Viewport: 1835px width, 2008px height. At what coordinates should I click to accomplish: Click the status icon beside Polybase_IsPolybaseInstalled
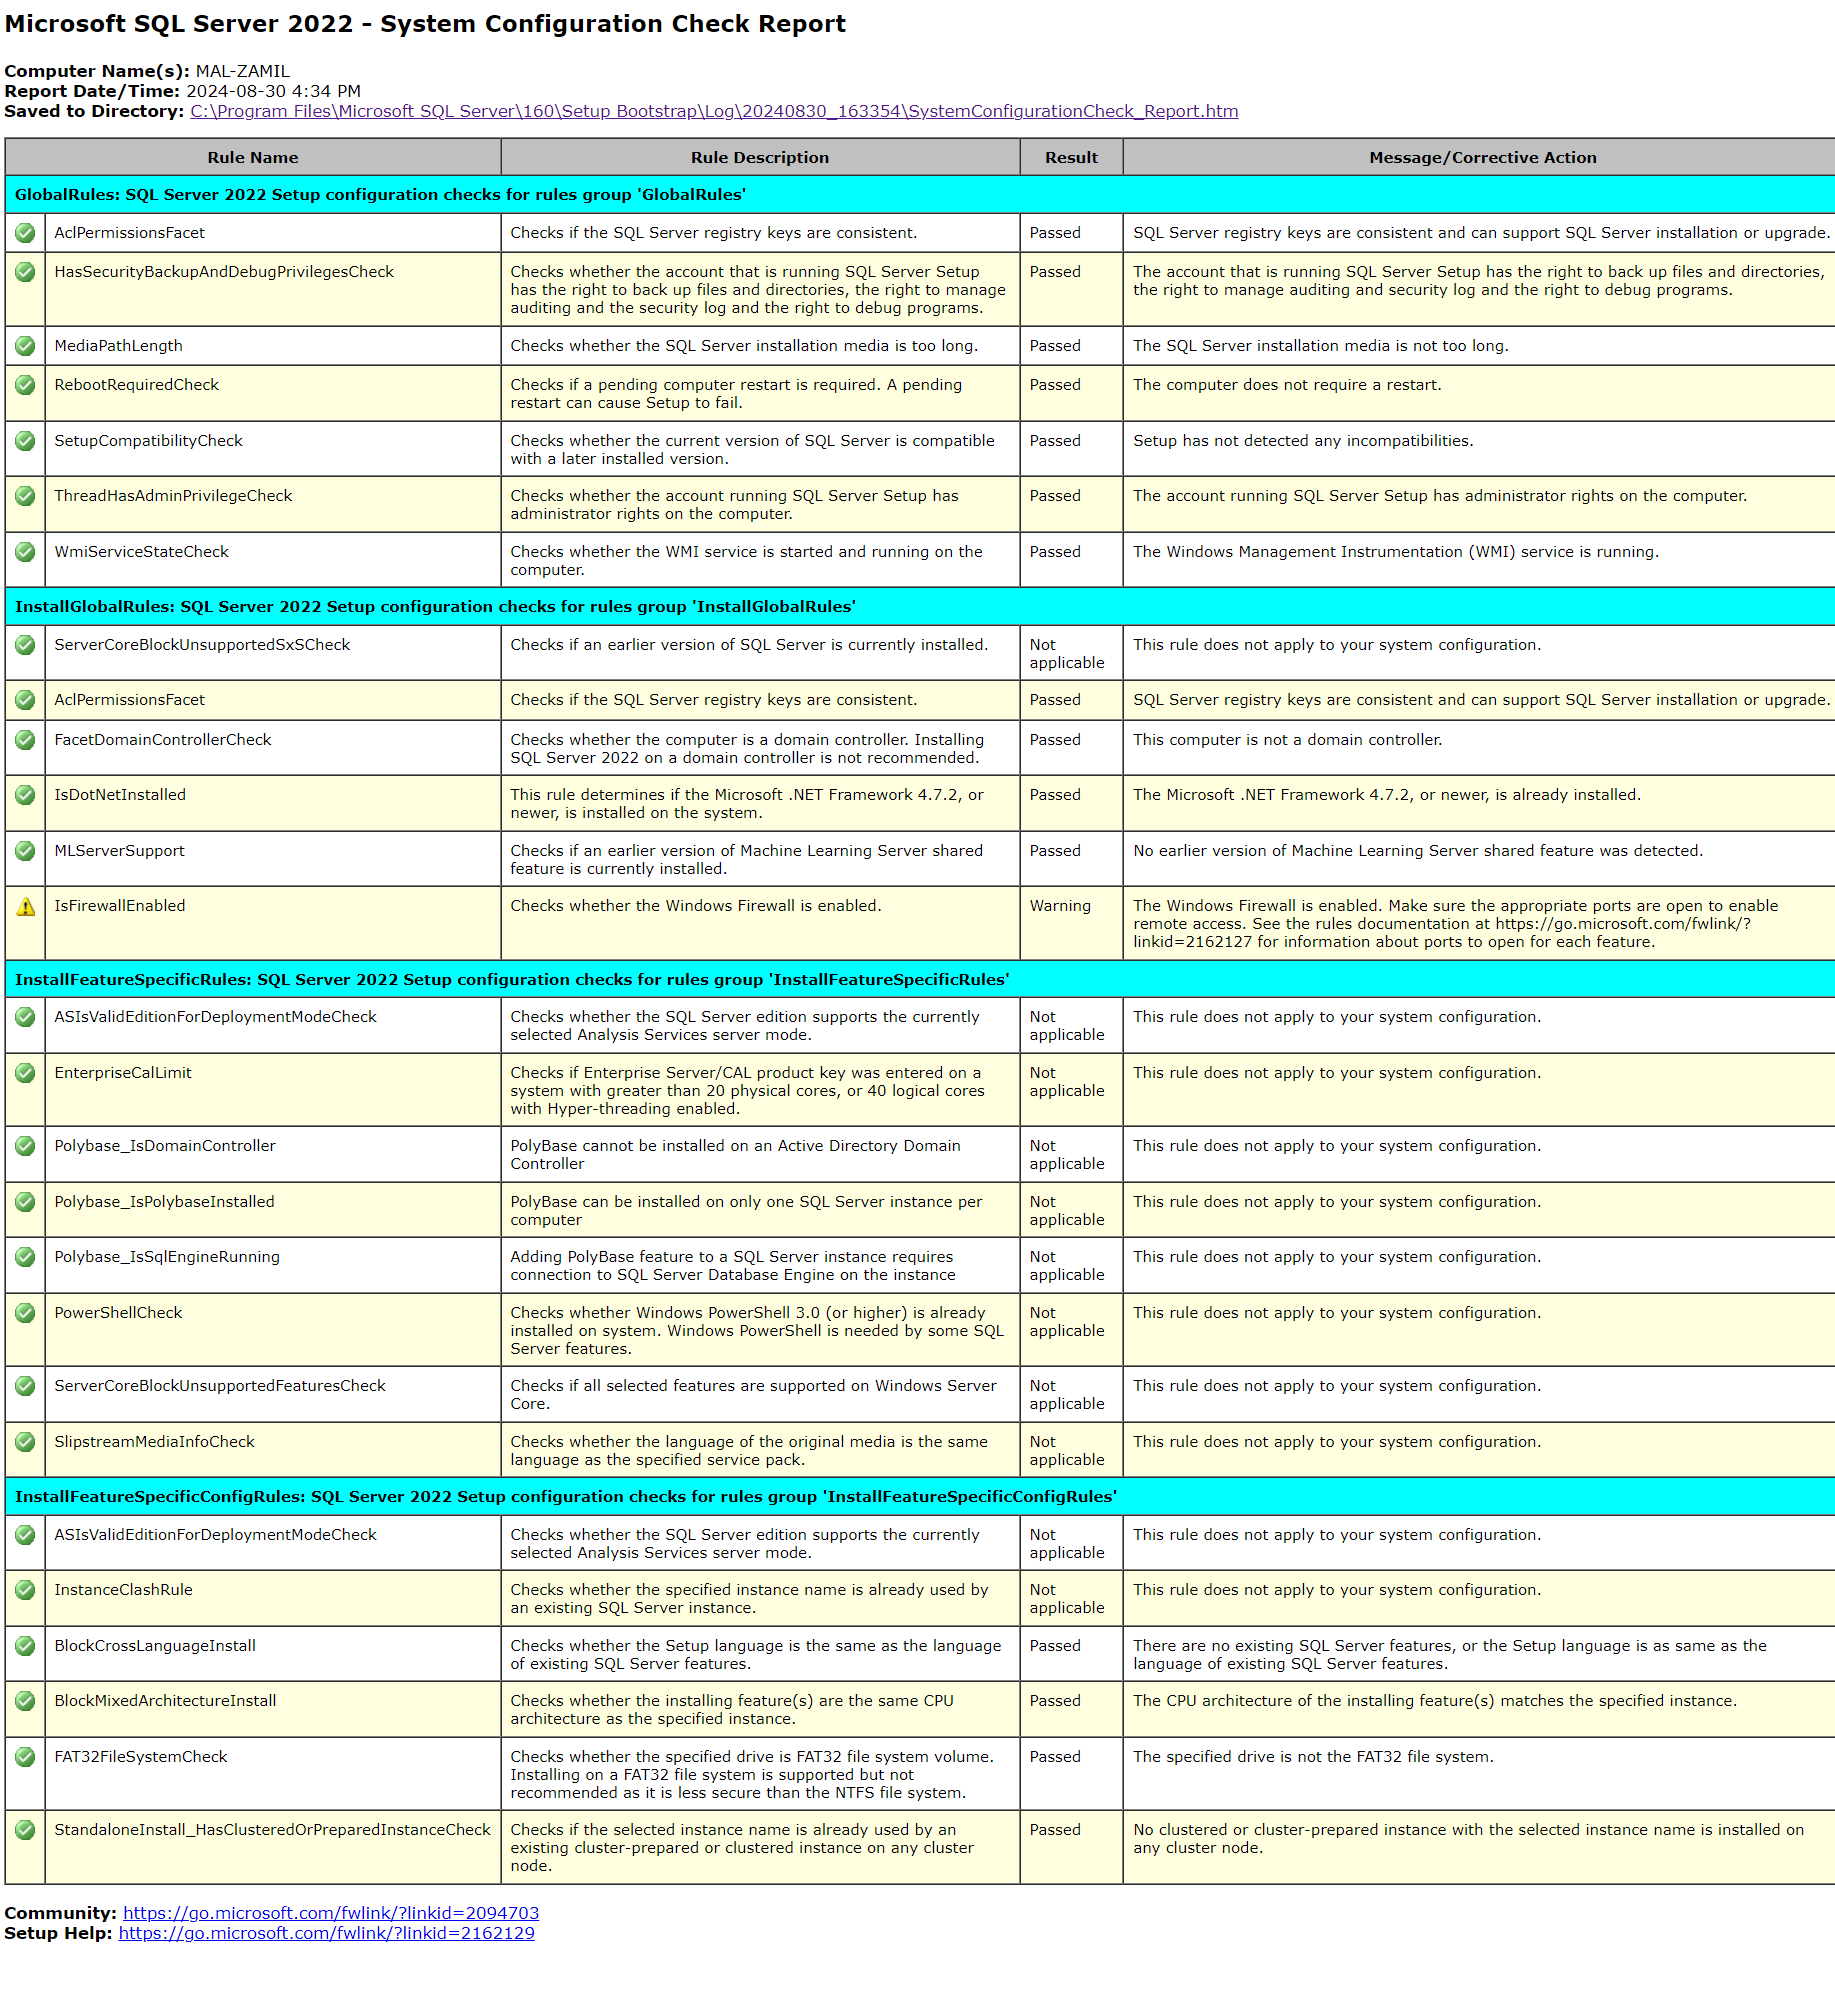(25, 1202)
